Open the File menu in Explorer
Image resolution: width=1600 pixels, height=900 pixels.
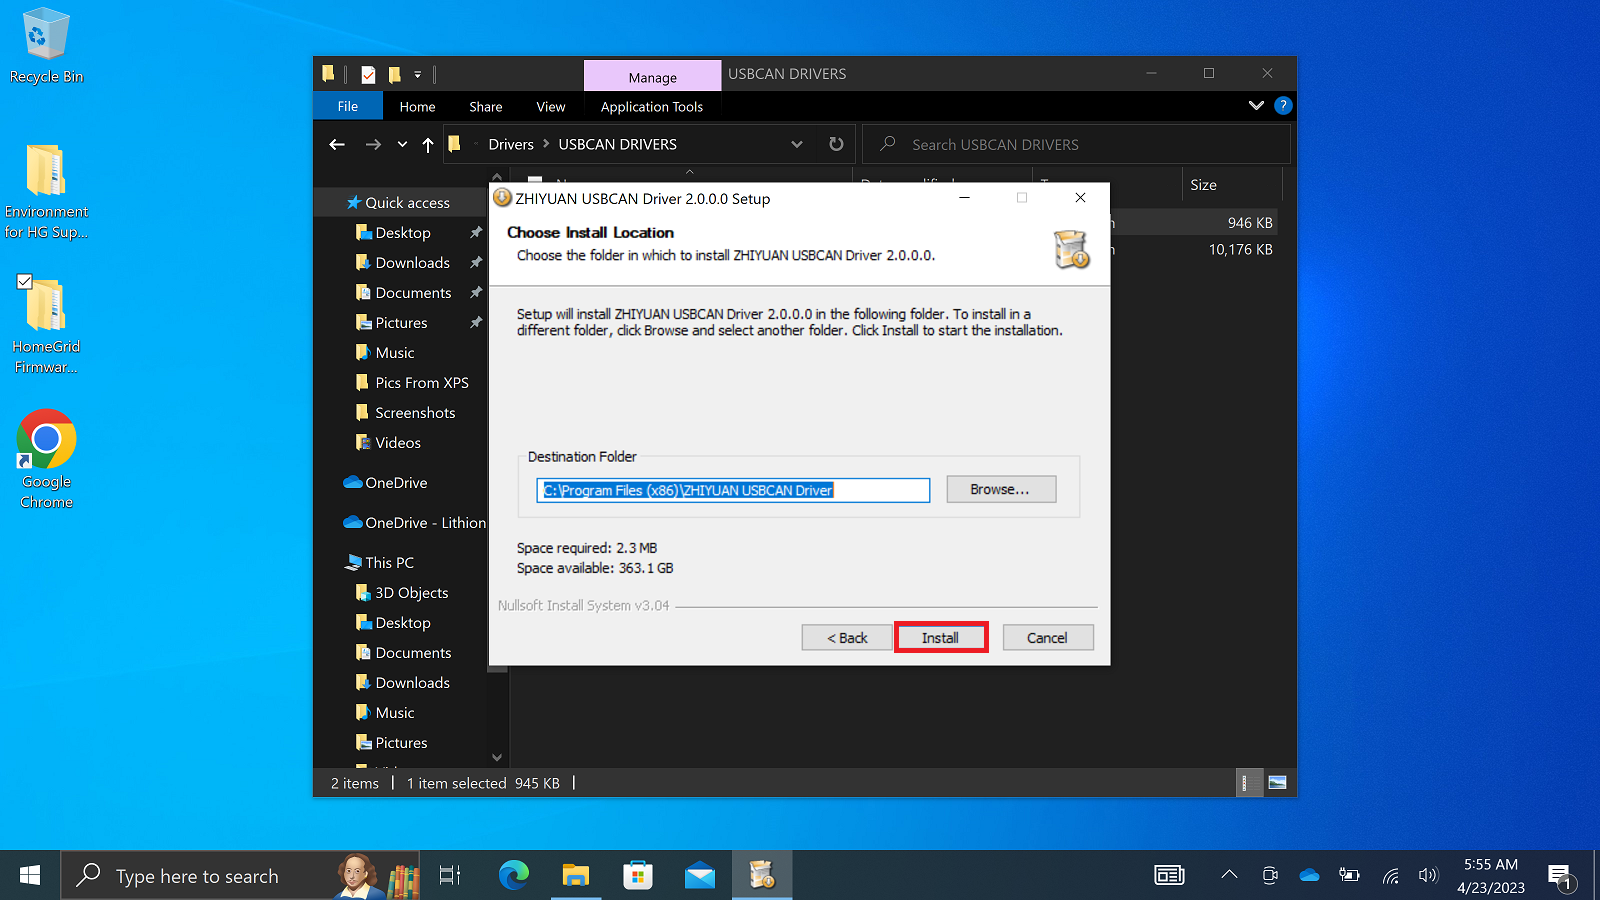coord(348,106)
